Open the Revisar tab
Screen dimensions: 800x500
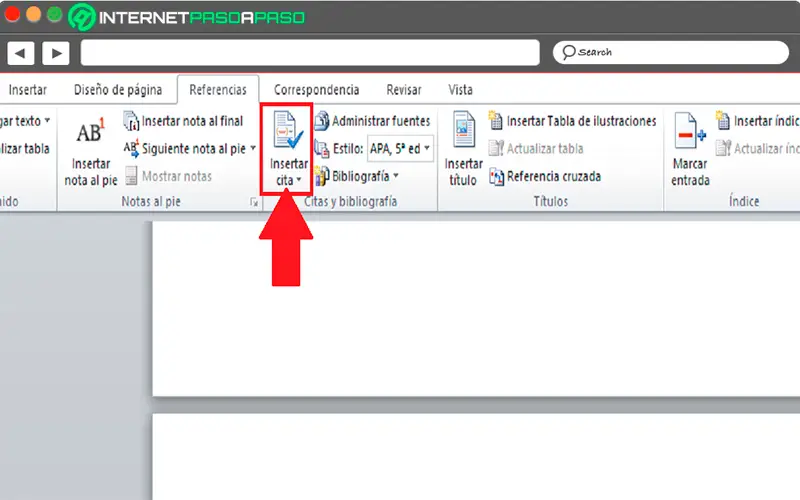click(x=404, y=90)
